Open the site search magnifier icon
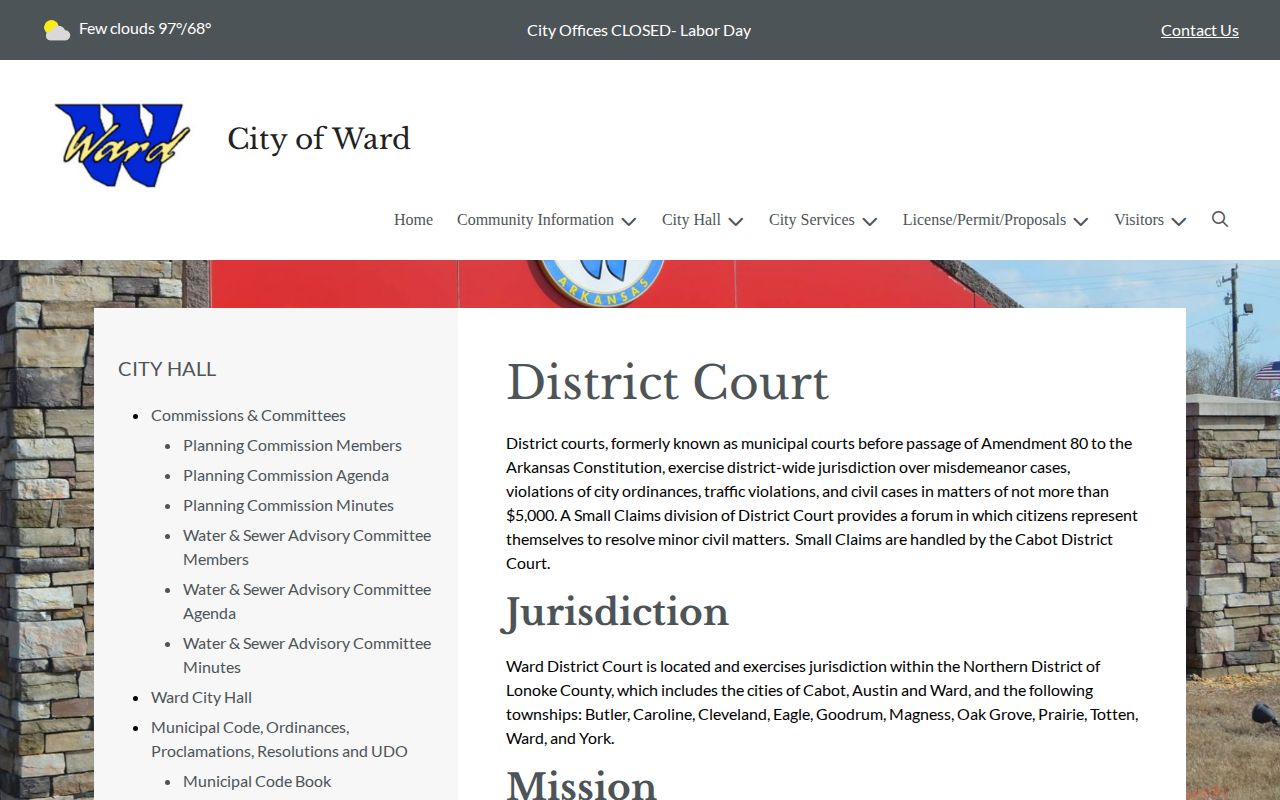 [x=1220, y=219]
